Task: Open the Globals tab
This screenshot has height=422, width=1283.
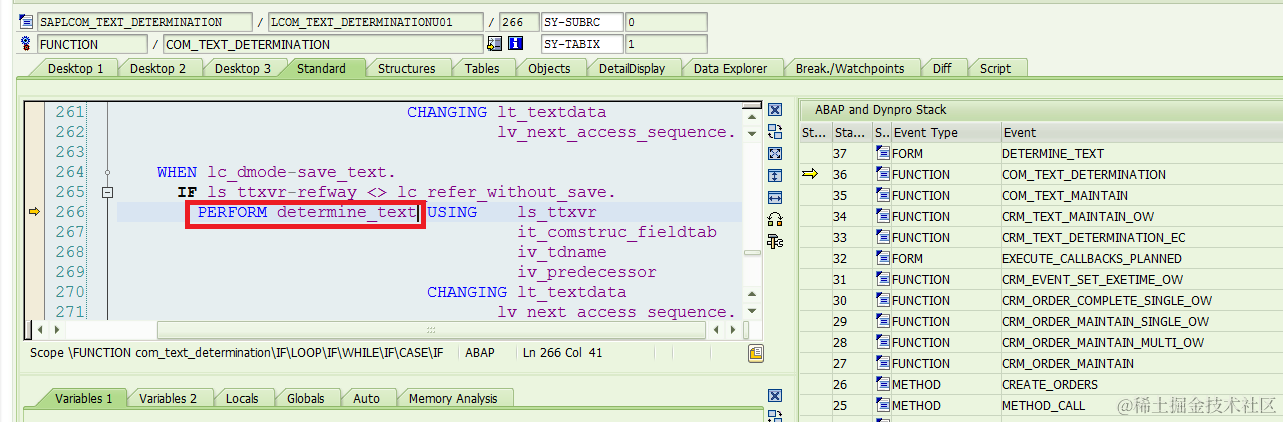Action: pos(306,398)
